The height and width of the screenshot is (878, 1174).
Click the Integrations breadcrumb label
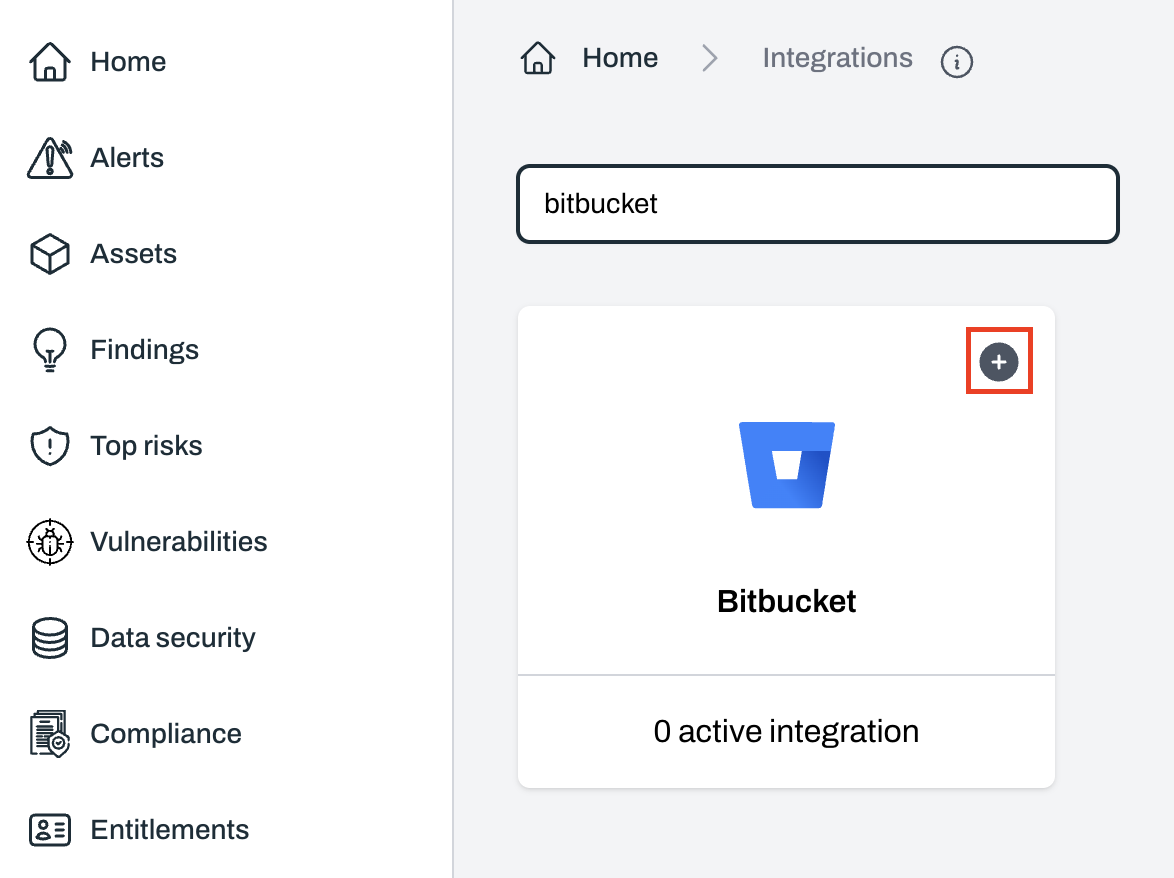click(x=837, y=58)
